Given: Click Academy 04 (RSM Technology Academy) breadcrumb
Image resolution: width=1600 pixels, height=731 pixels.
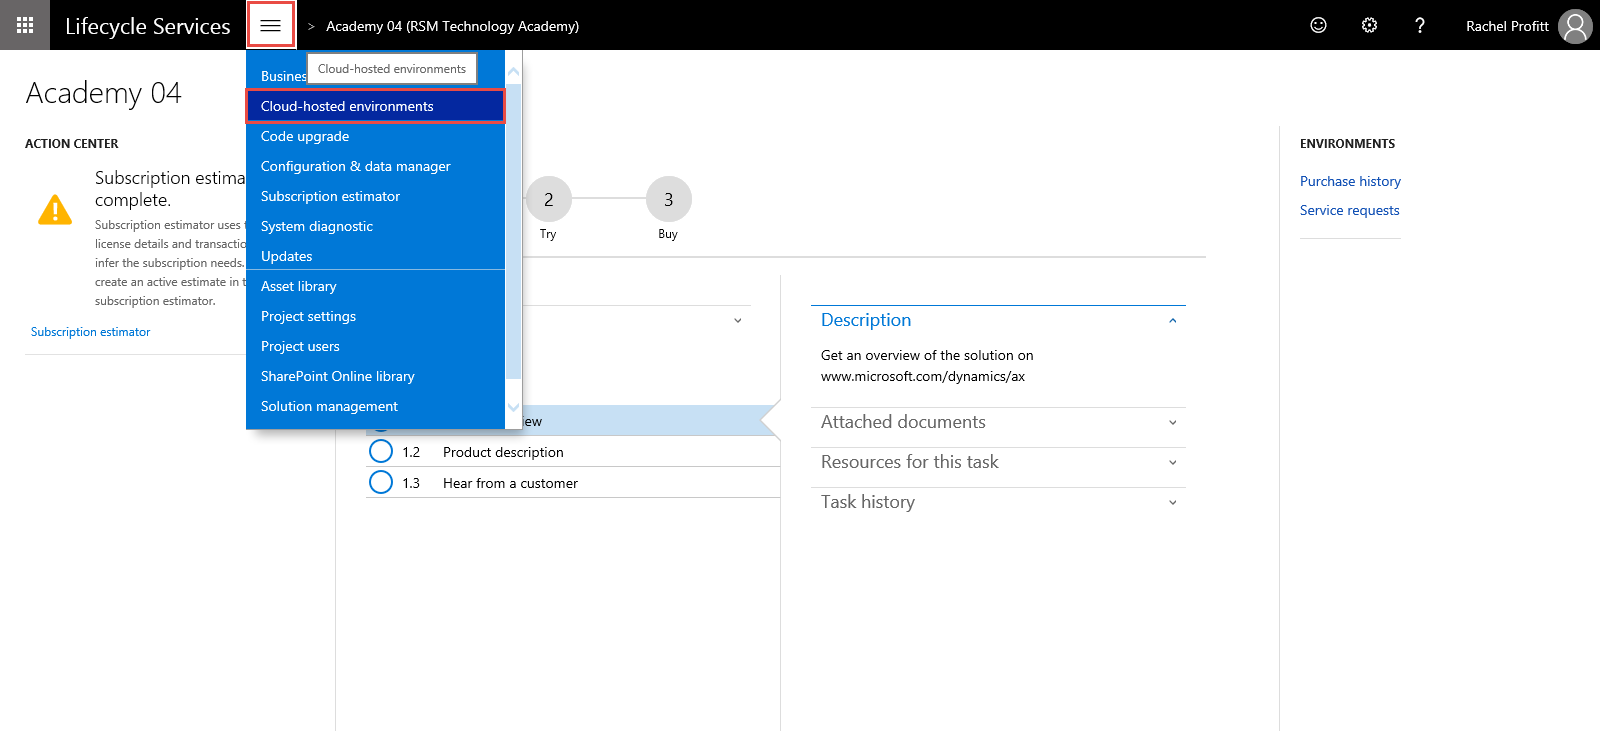Looking at the screenshot, I should [452, 26].
